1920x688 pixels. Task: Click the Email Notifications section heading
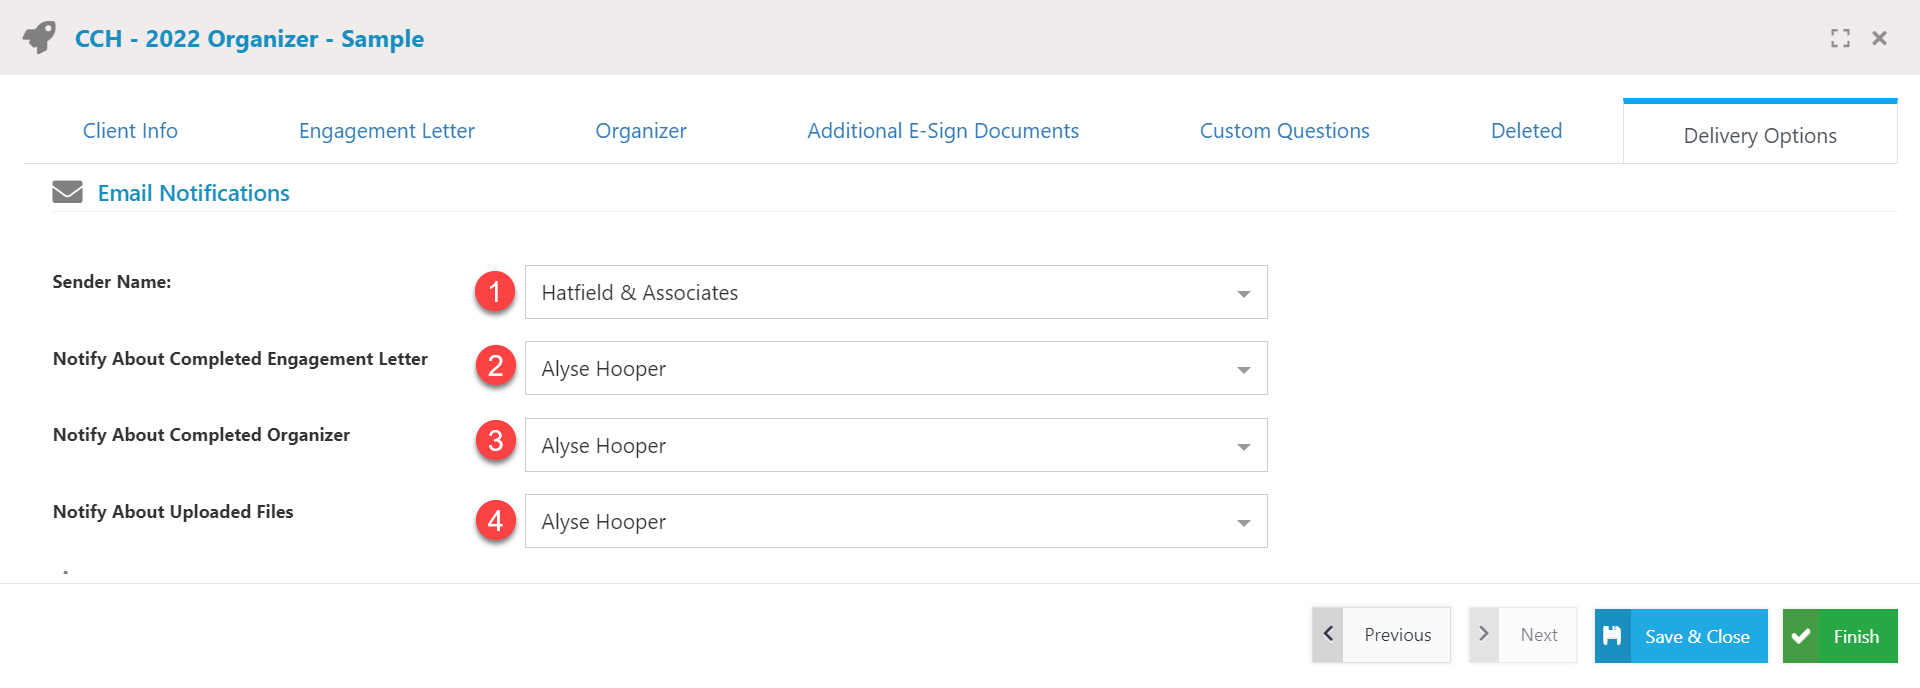click(x=193, y=193)
